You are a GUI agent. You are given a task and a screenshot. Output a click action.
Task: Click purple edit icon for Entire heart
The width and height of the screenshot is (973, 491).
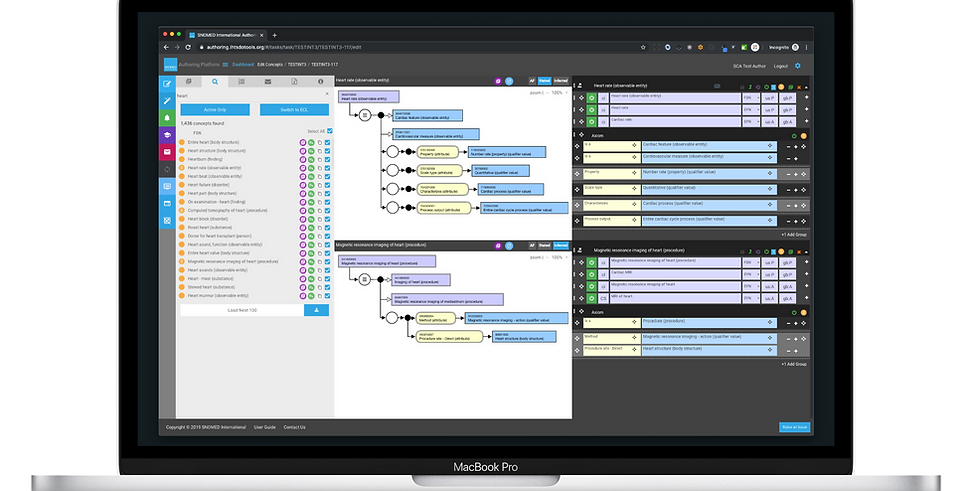click(303, 142)
